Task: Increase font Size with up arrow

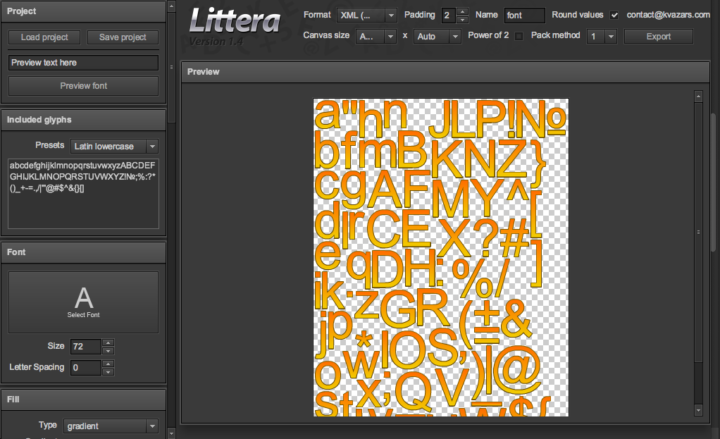Action: point(108,342)
